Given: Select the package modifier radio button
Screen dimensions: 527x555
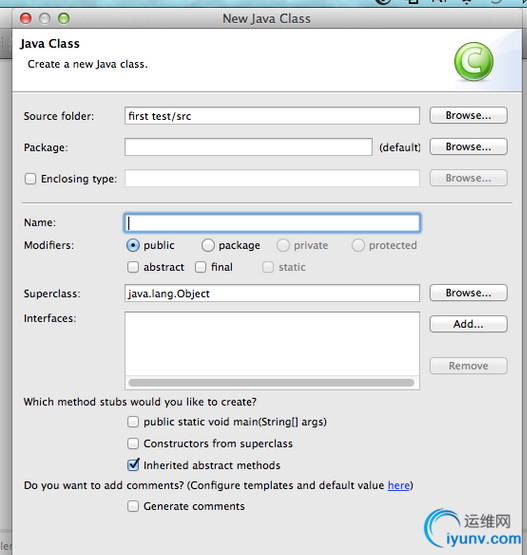Looking at the screenshot, I should point(208,245).
